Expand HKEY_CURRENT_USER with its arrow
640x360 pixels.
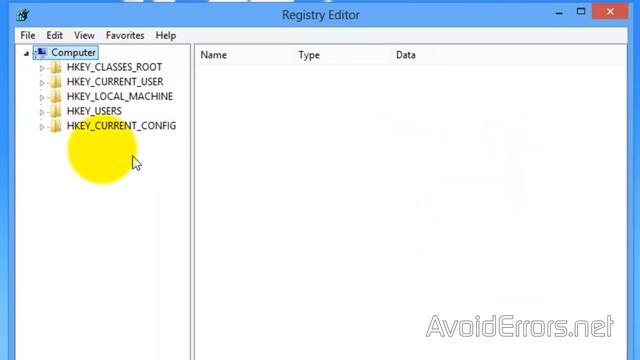(42, 83)
